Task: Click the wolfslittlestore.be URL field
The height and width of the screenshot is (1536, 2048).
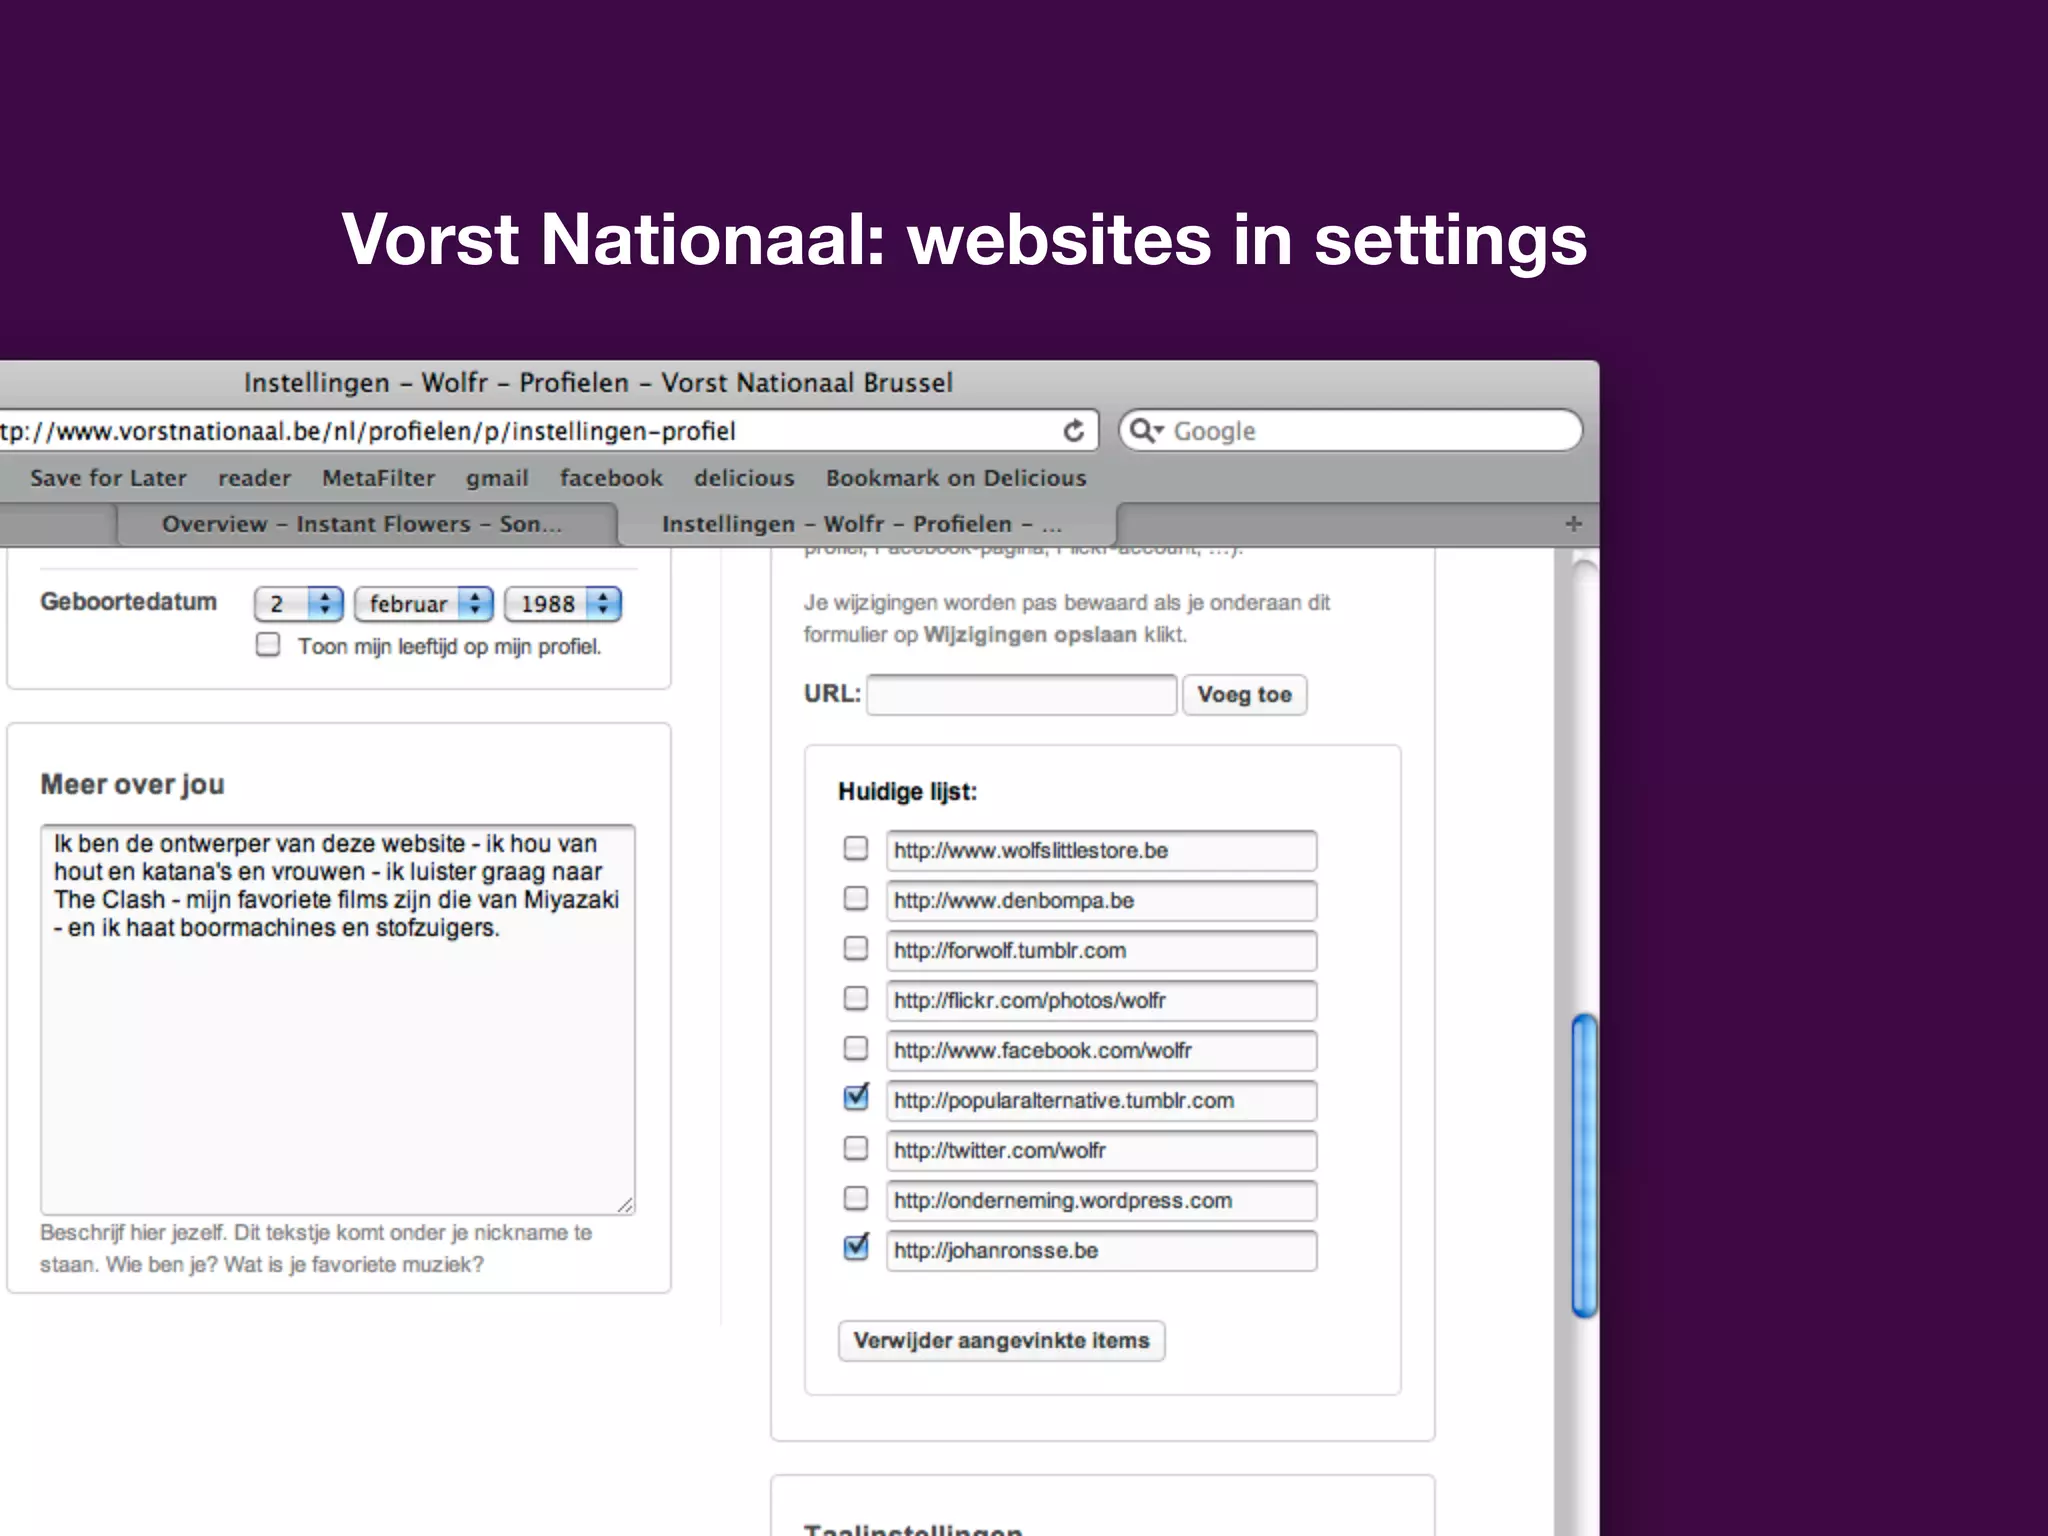Action: [x=1101, y=850]
